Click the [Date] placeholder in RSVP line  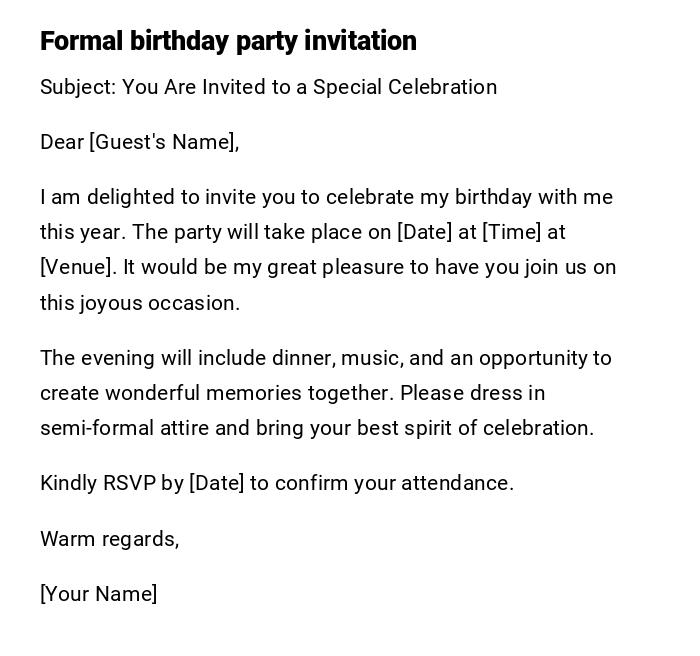pos(216,483)
